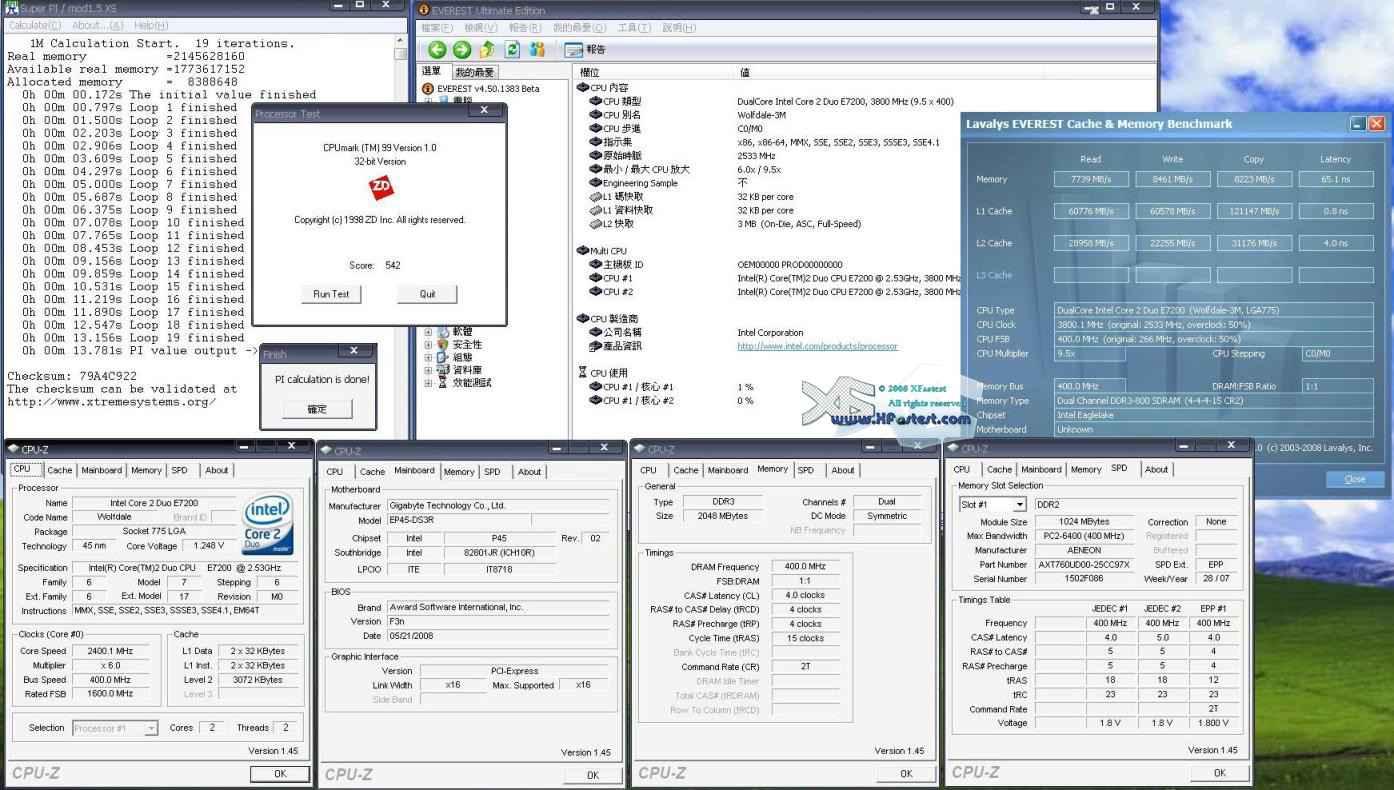This screenshot has height=790, width=1394.
Task: Click the two-people users icon in EVEREST toolbar
Action: [x=537, y=49]
